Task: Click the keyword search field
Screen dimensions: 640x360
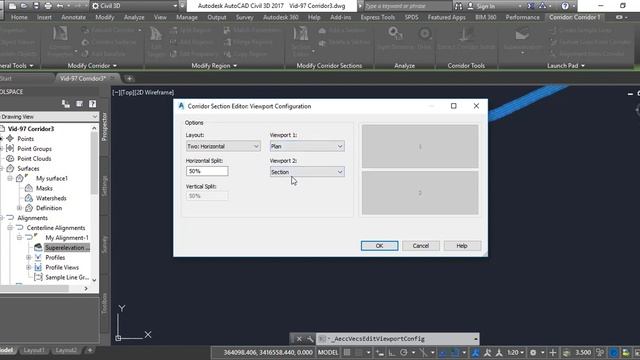Action: 407,6
